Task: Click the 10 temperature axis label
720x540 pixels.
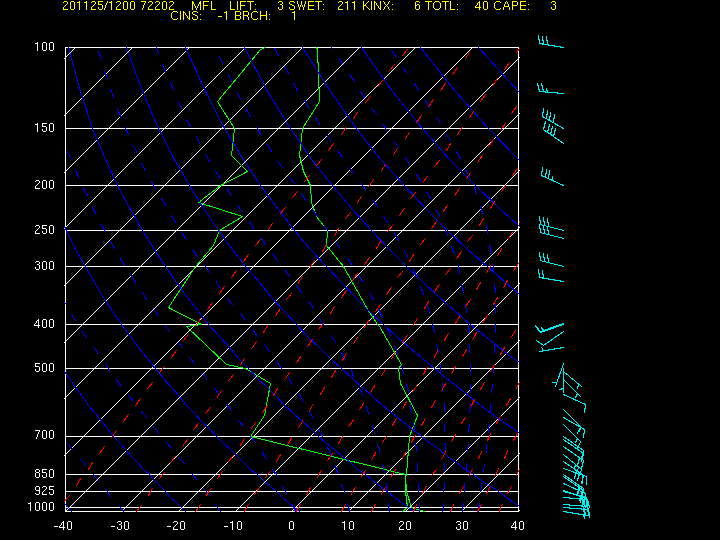Action: click(x=348, y=526)
